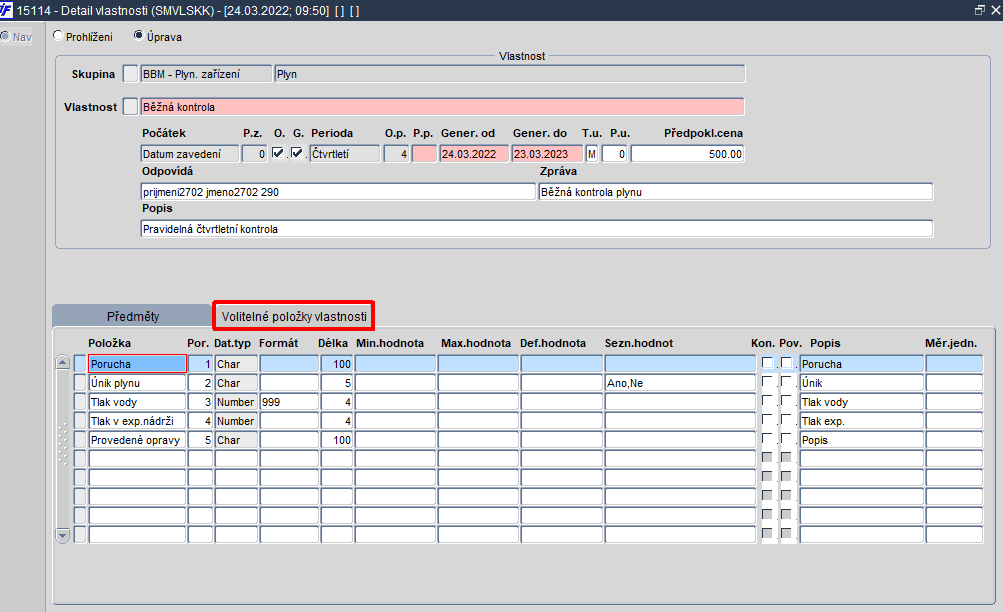The image size is (1003, 612).
Task: Open the Dat.typ field for Tlak vody
Action: [236, 402]
